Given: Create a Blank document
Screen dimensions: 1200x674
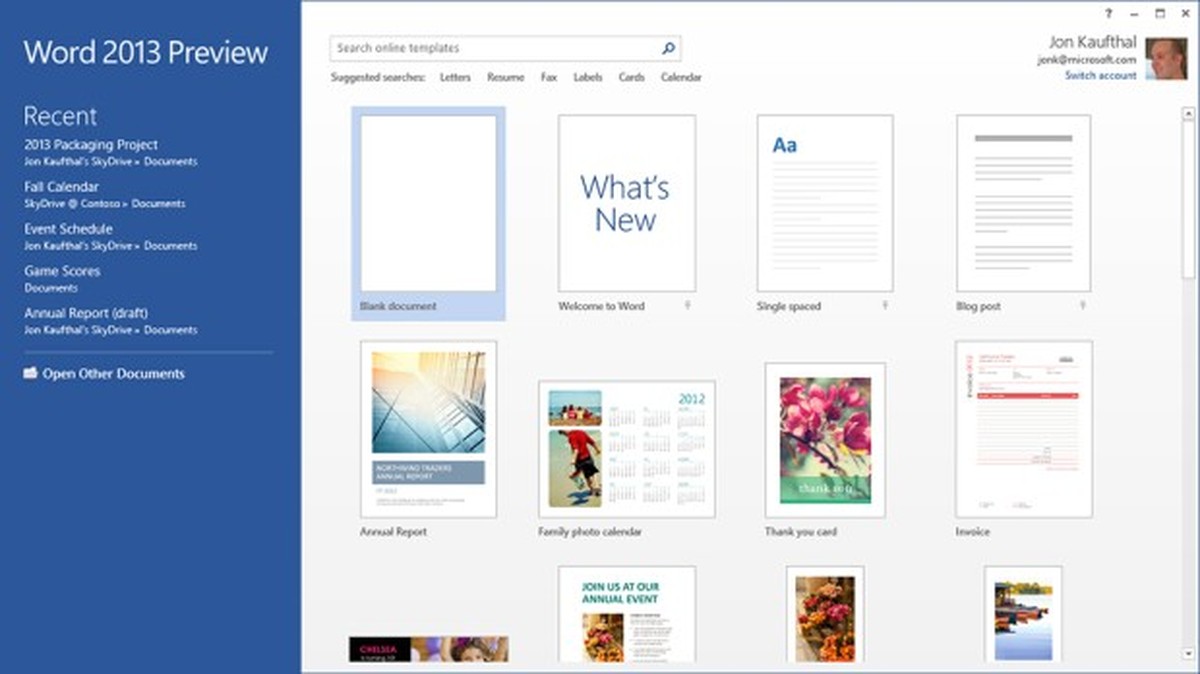Looking at the screenshot, I should [x=428, y=205].
